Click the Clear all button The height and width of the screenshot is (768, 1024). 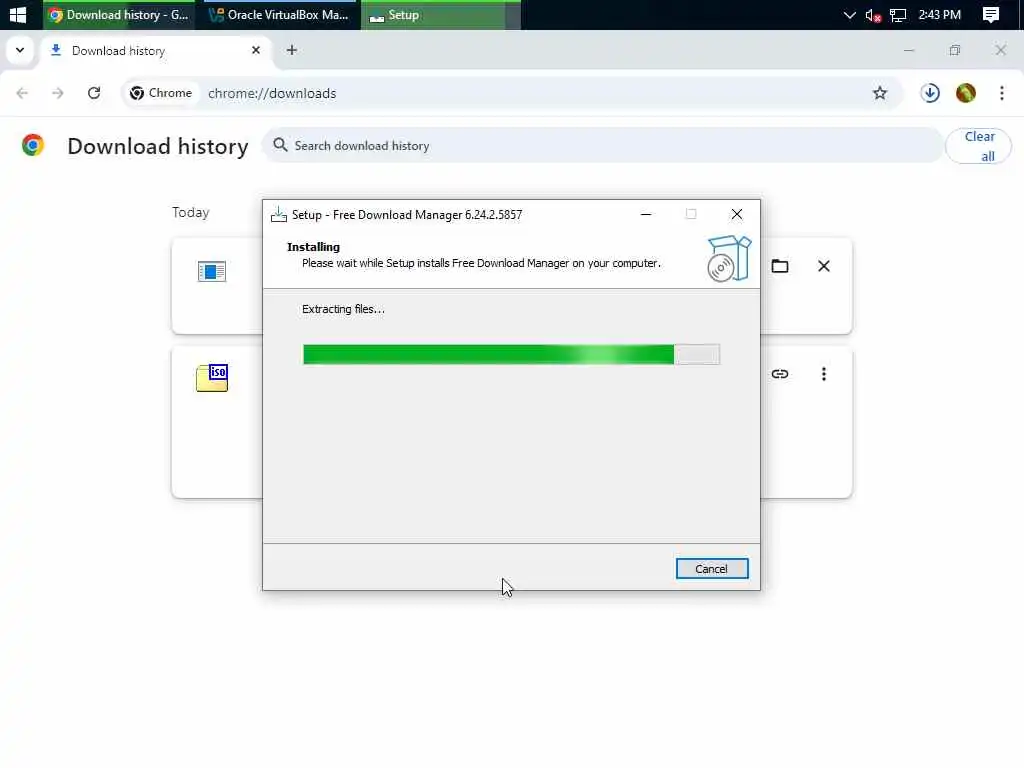[x=978, y=146]
